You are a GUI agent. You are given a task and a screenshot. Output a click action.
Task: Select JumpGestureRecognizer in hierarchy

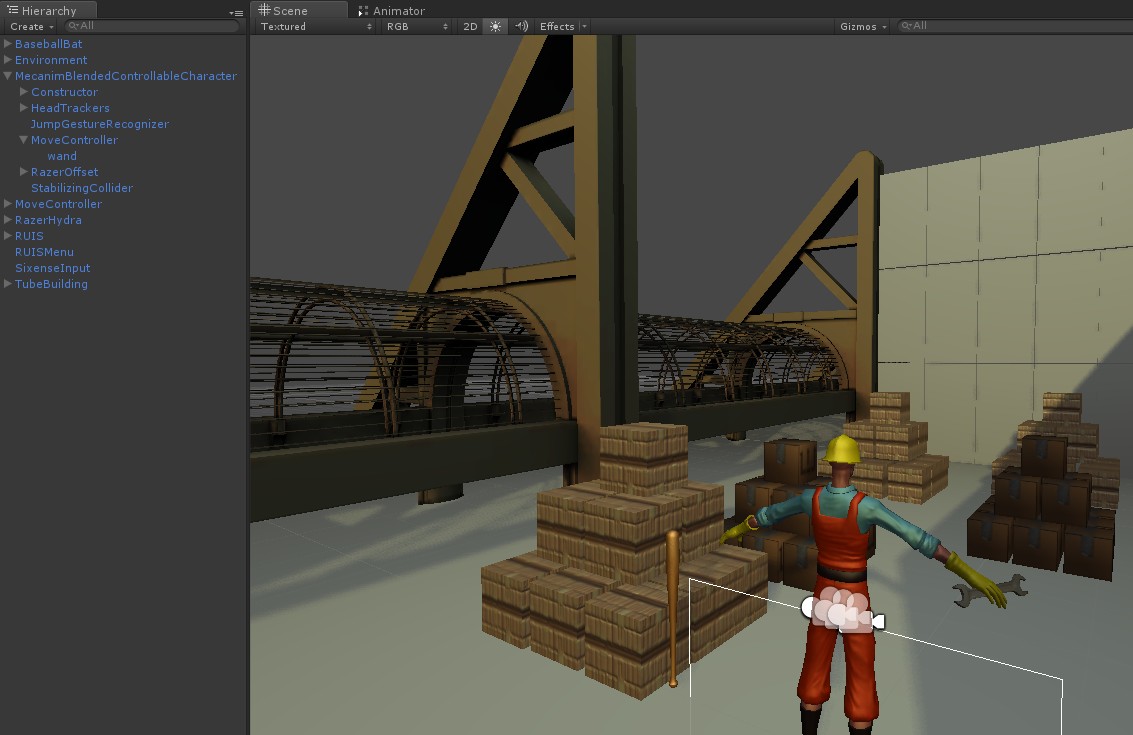point(100,124)
